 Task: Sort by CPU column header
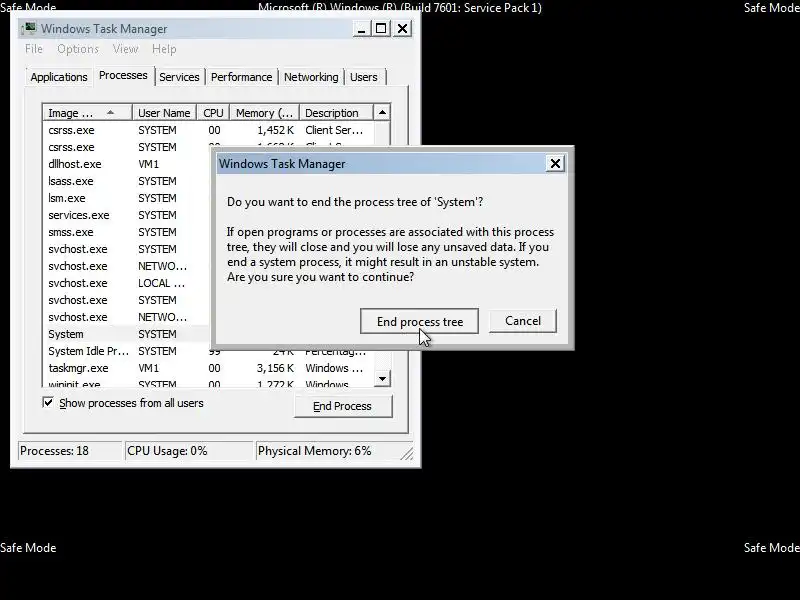(213, 113)
